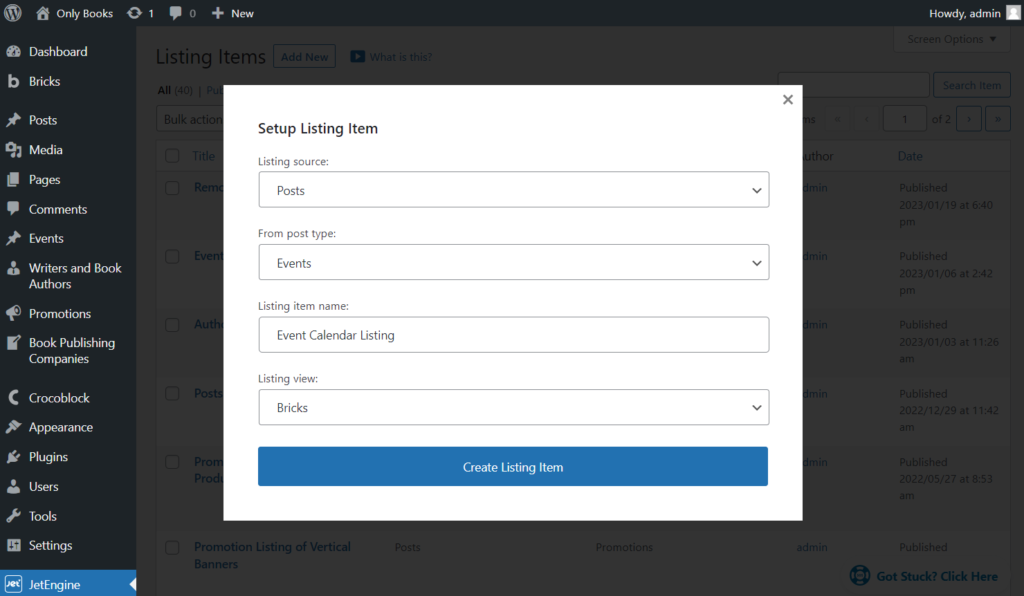Open the Listing view dropdown
1024x596 pixels.
point(513,407)
